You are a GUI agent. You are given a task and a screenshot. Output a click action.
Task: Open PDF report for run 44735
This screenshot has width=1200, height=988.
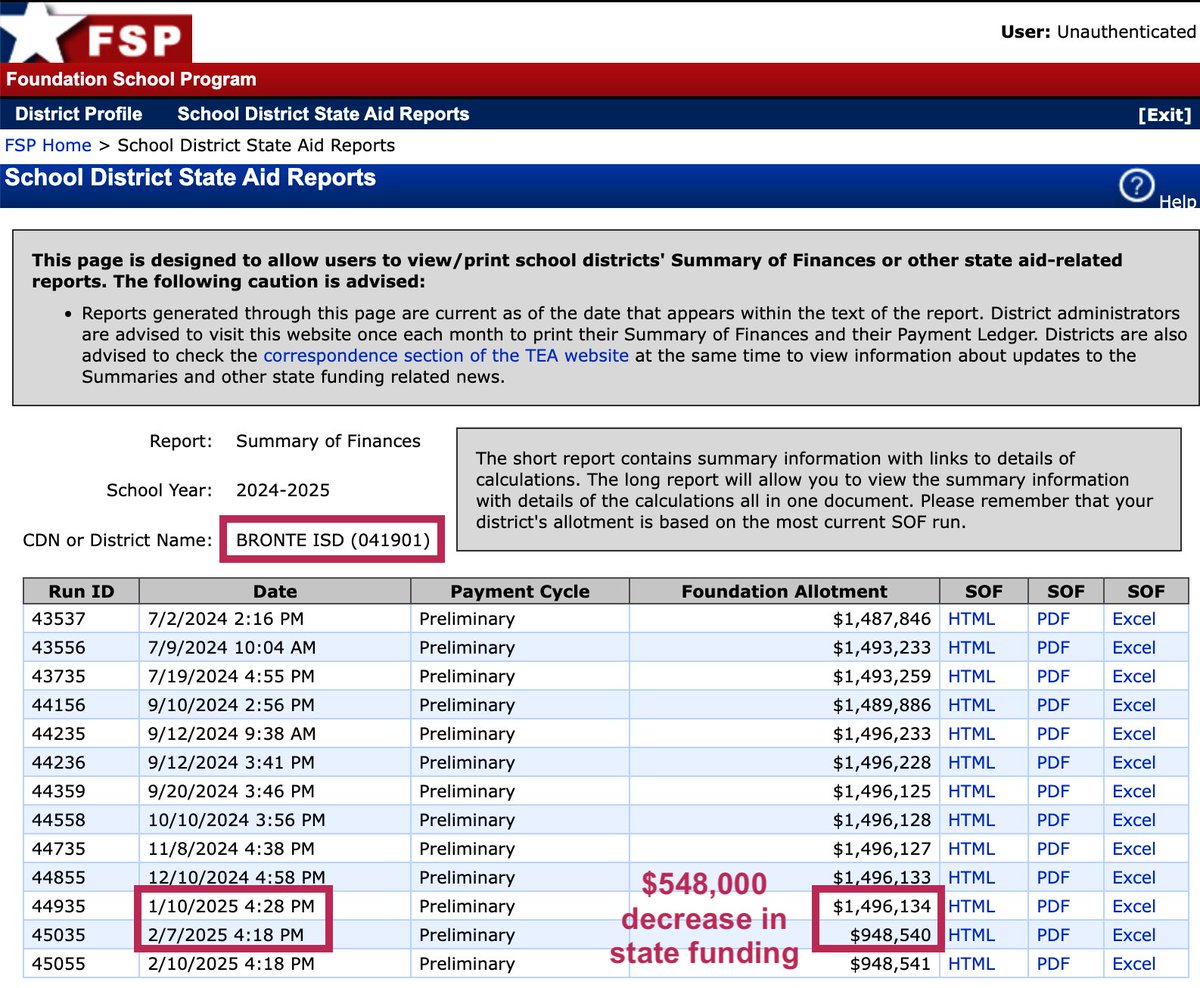pyautogui.click(x=1053, y=849)
